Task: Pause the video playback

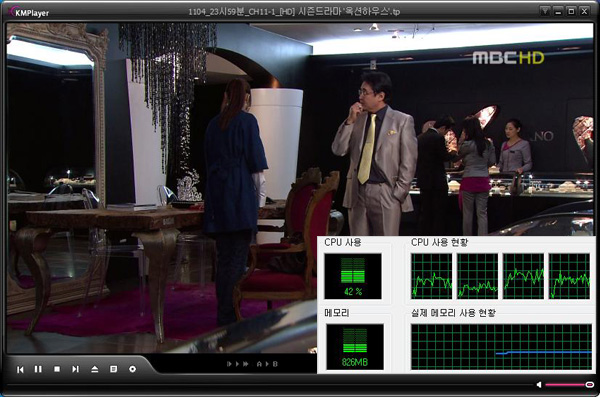Action: (38, 369)
